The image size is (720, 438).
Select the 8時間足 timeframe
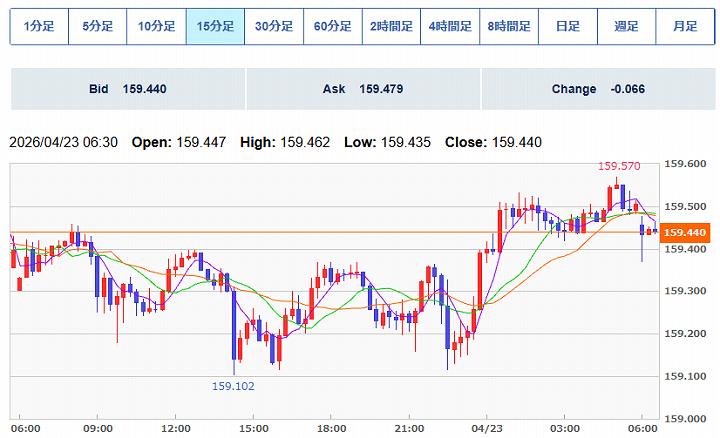point(509,27)
